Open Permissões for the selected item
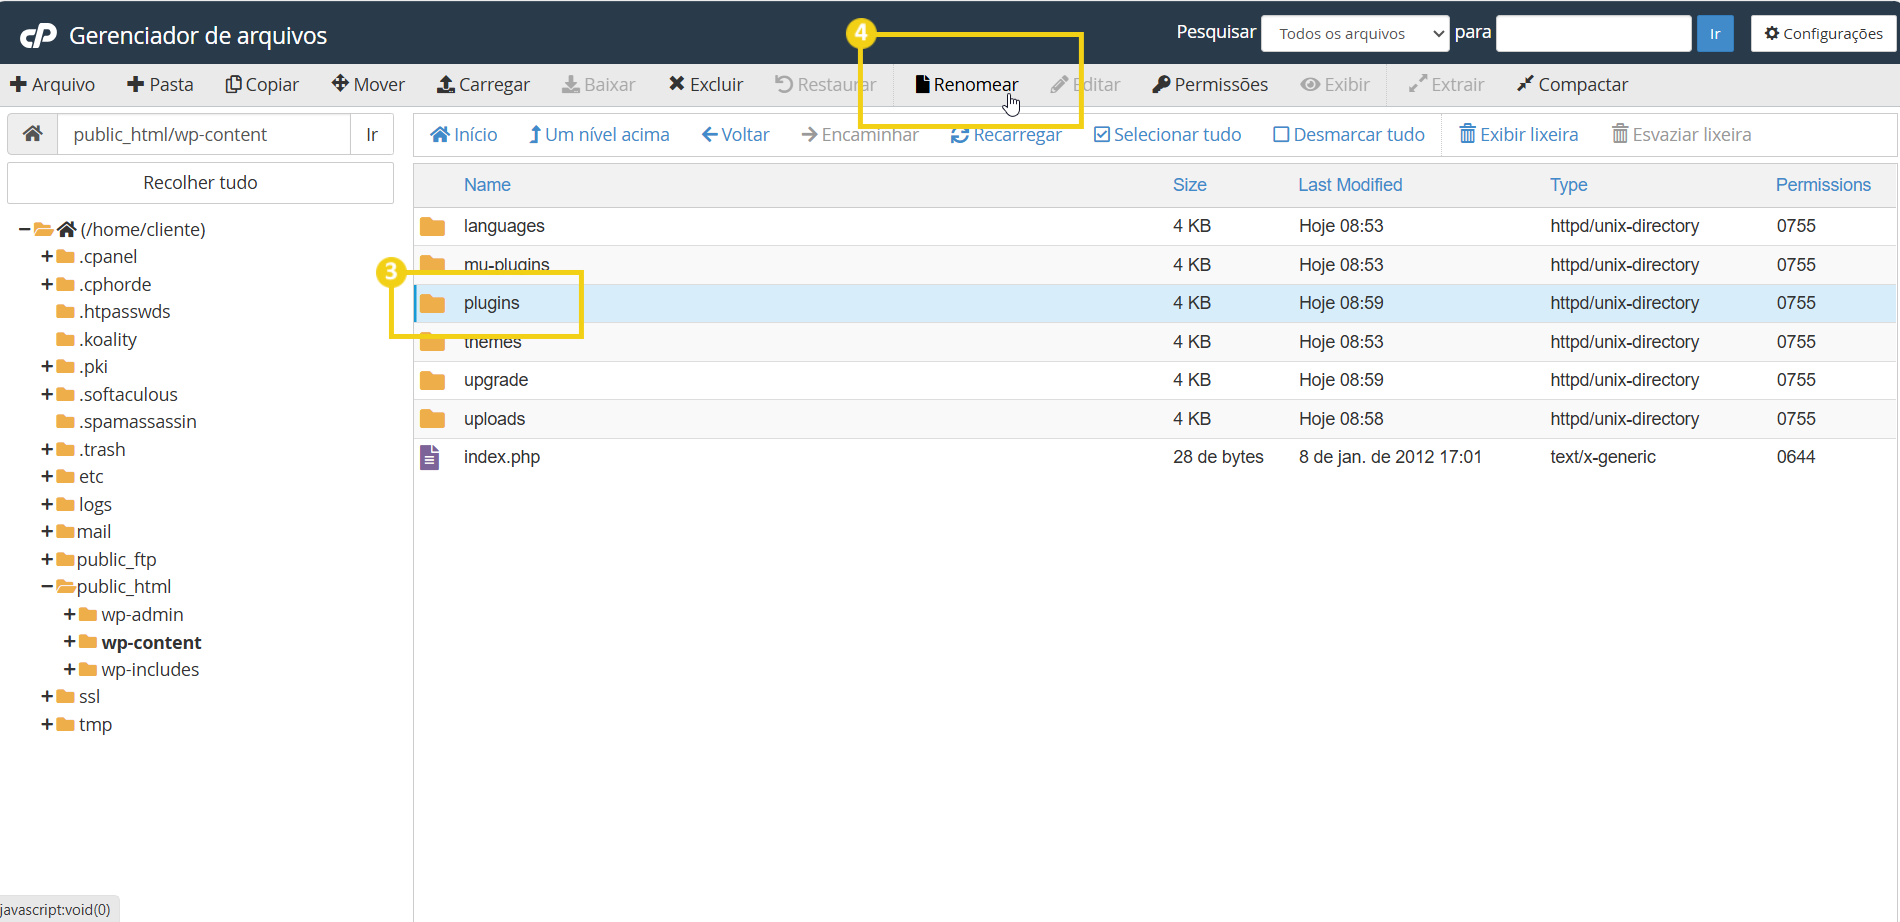 [1210, 85]
